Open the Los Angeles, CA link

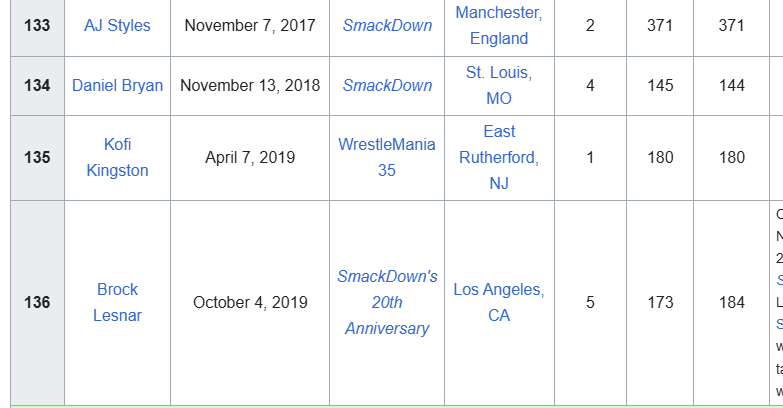[x=499, y=302]
